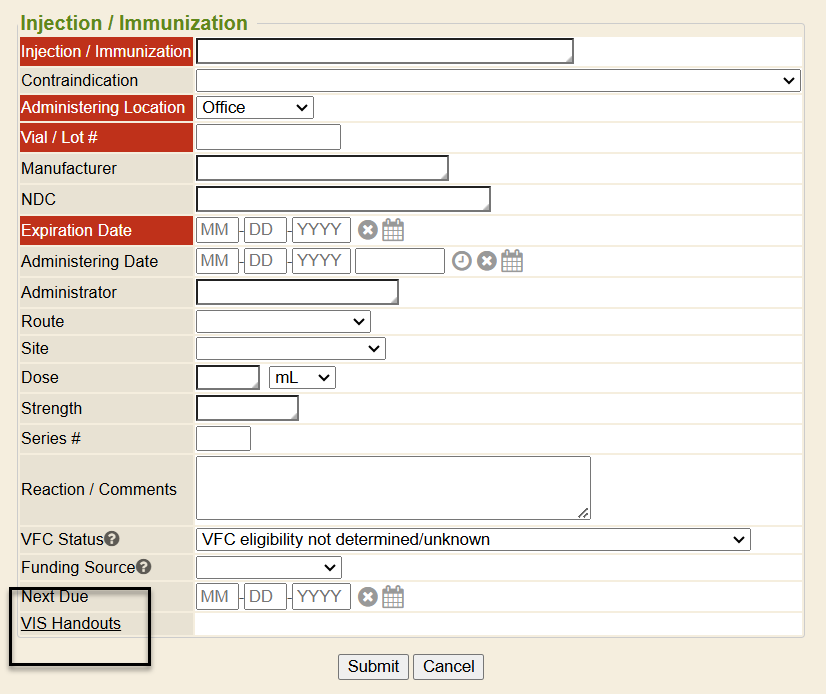
Task: Clear the Expiration Date field
Action: 368,230
